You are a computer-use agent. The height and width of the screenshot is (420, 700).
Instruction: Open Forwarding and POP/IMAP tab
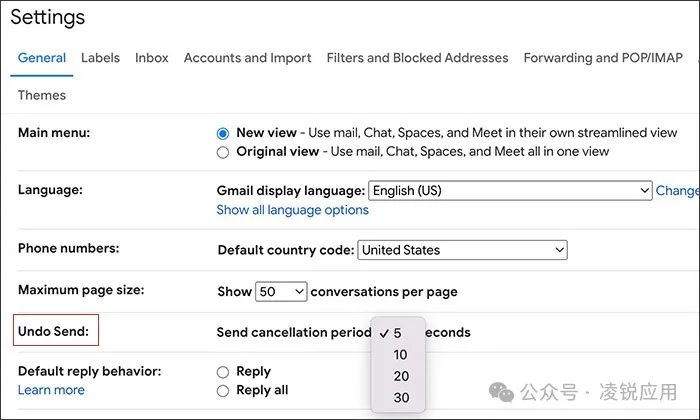click(x=603, y=58)
